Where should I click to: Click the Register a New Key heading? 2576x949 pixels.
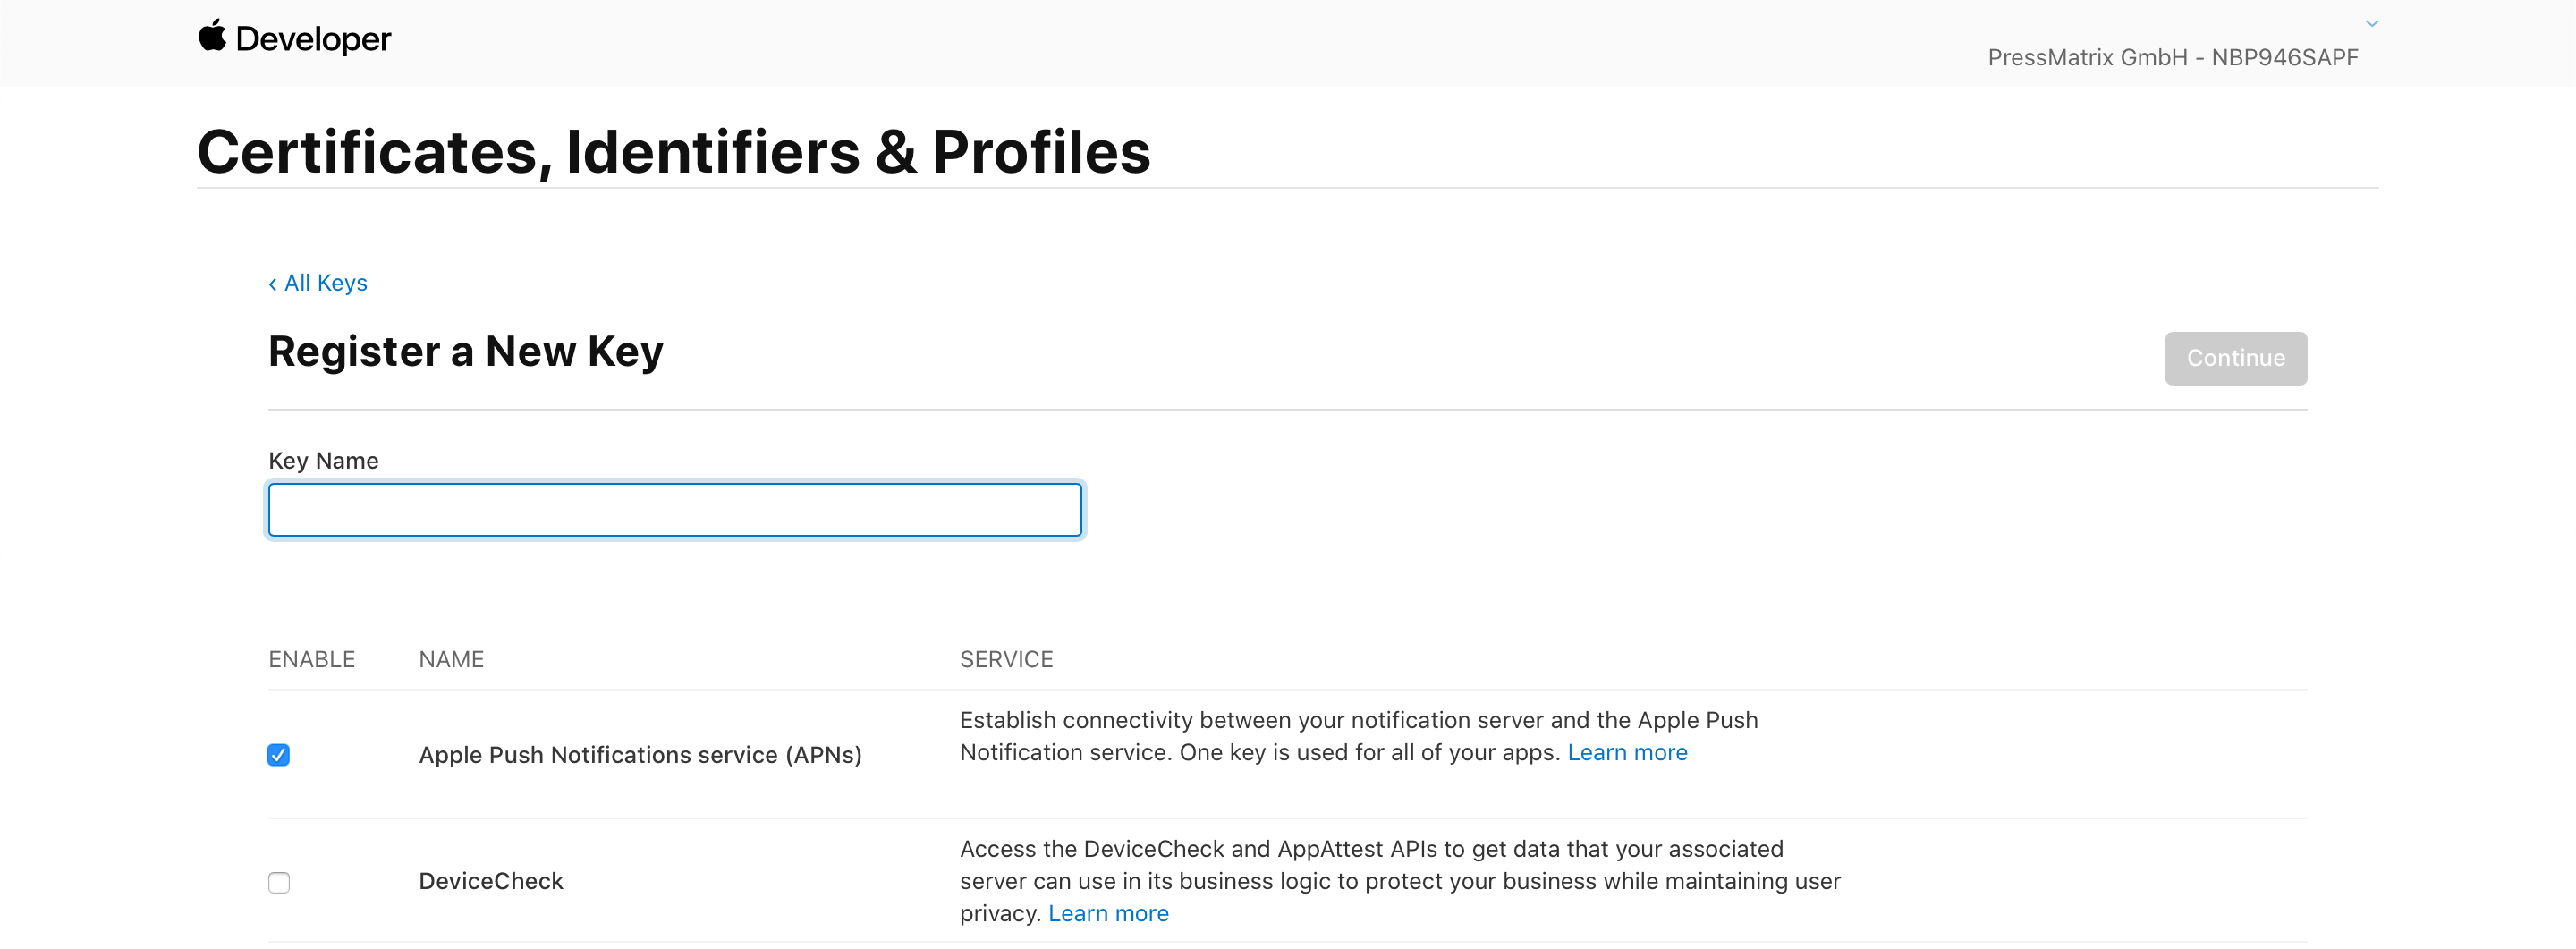click(466, 352)
